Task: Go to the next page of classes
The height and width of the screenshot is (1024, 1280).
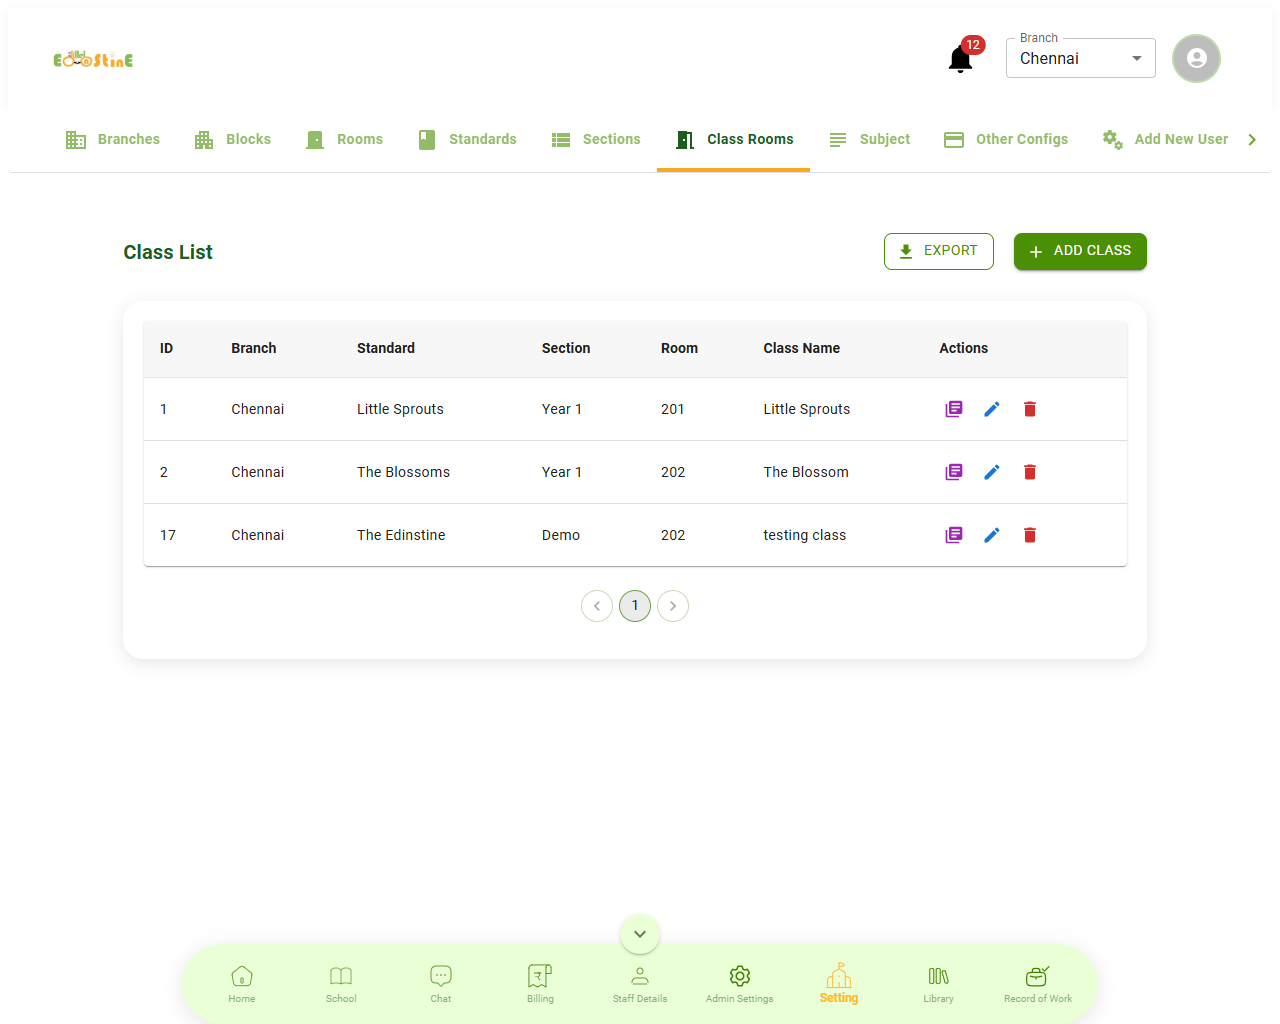Action: [673, 606]
